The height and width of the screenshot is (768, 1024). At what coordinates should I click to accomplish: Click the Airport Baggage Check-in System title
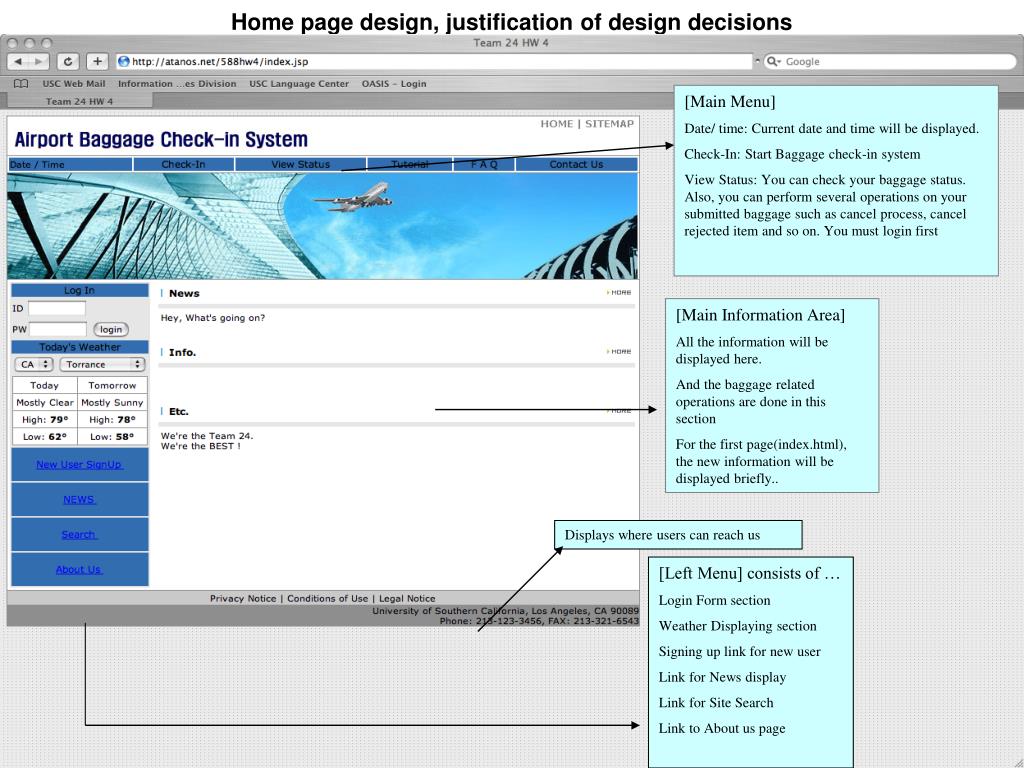161,140
